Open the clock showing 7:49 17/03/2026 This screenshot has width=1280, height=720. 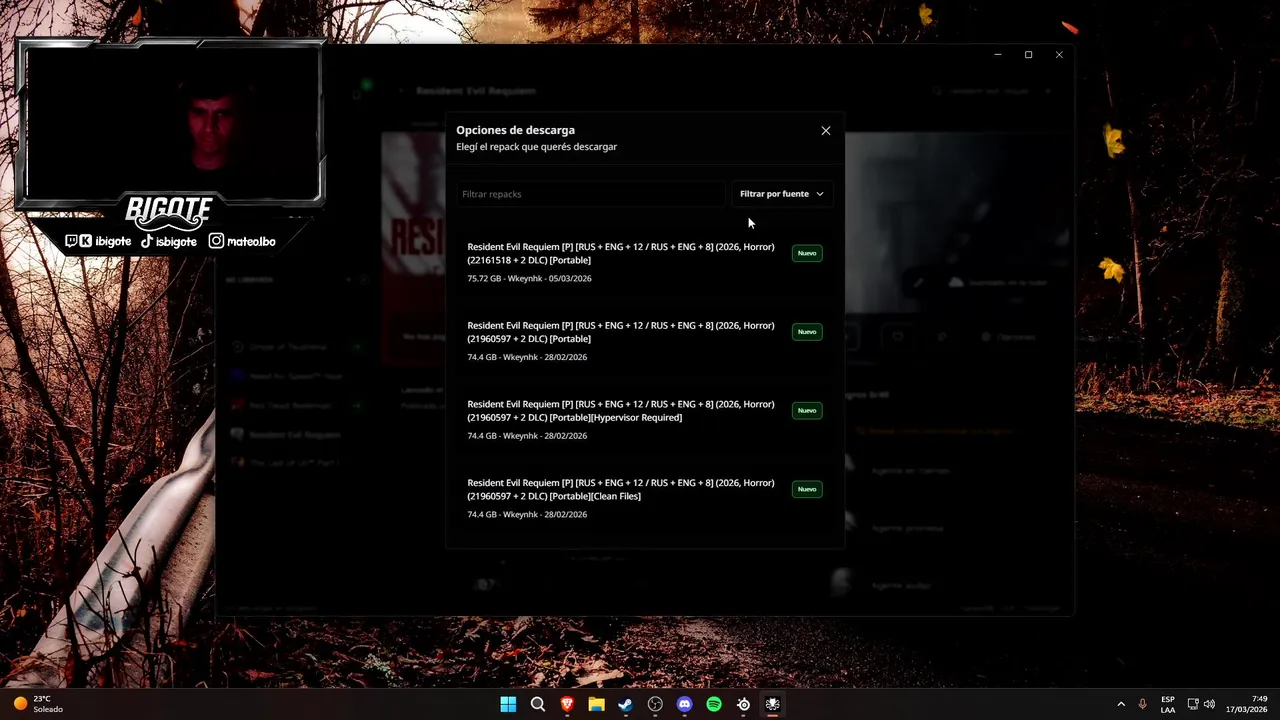(x=1247, y=704)
